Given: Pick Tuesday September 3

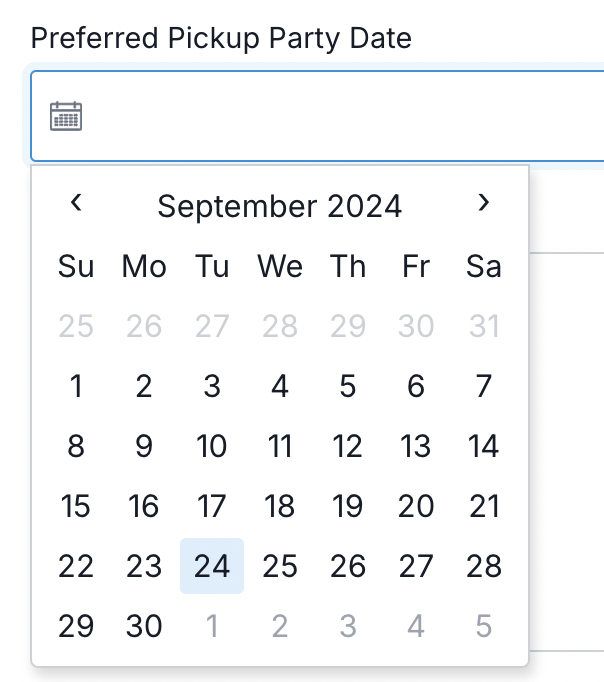Looking at the screenshot, I should [x=212, y=386].
